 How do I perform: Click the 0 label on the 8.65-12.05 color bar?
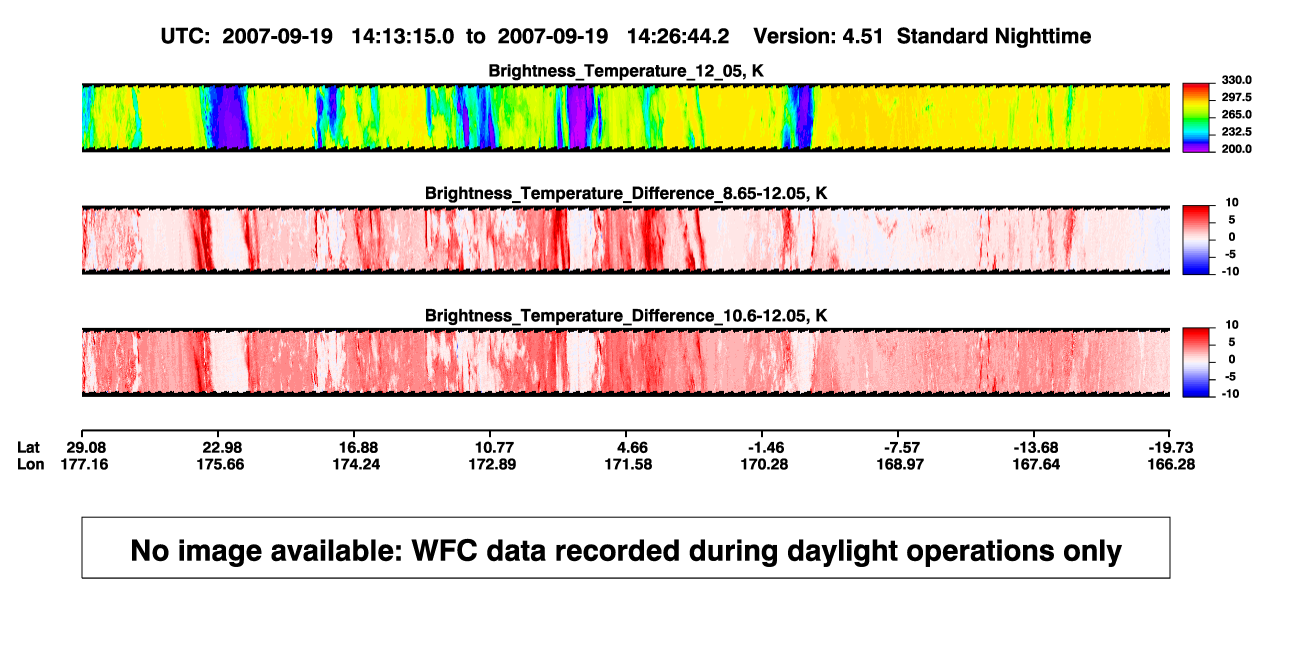click(x=1231, y=236)
